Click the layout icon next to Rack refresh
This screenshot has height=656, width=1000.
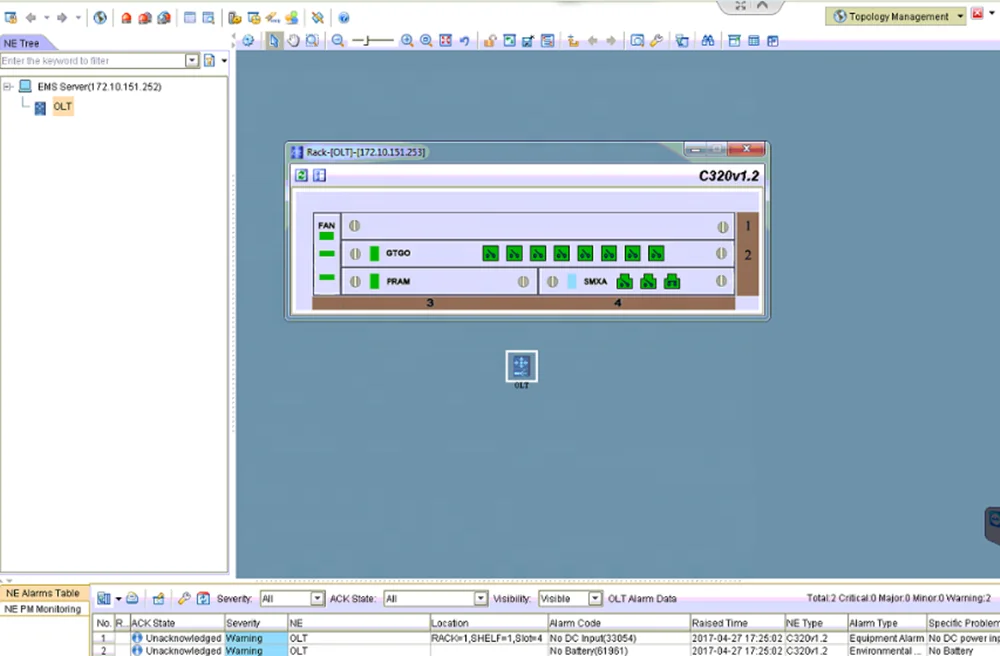click(320, 175)
